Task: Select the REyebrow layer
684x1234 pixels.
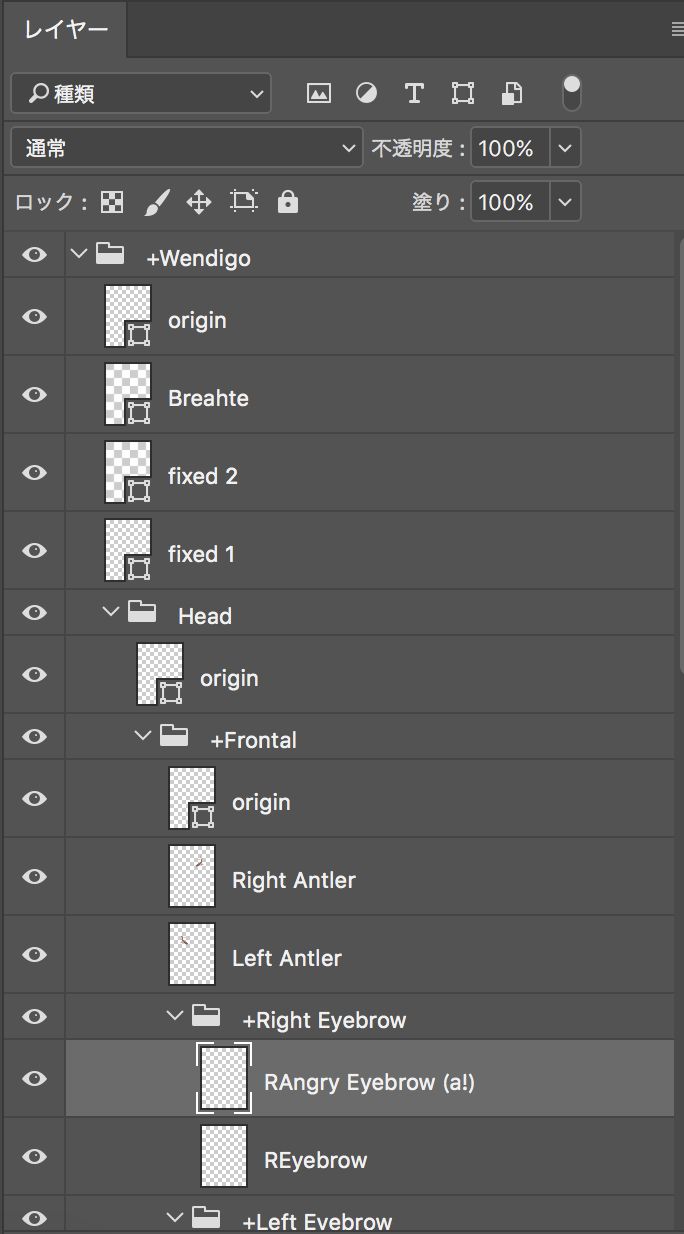Action: click(316, 1159)
